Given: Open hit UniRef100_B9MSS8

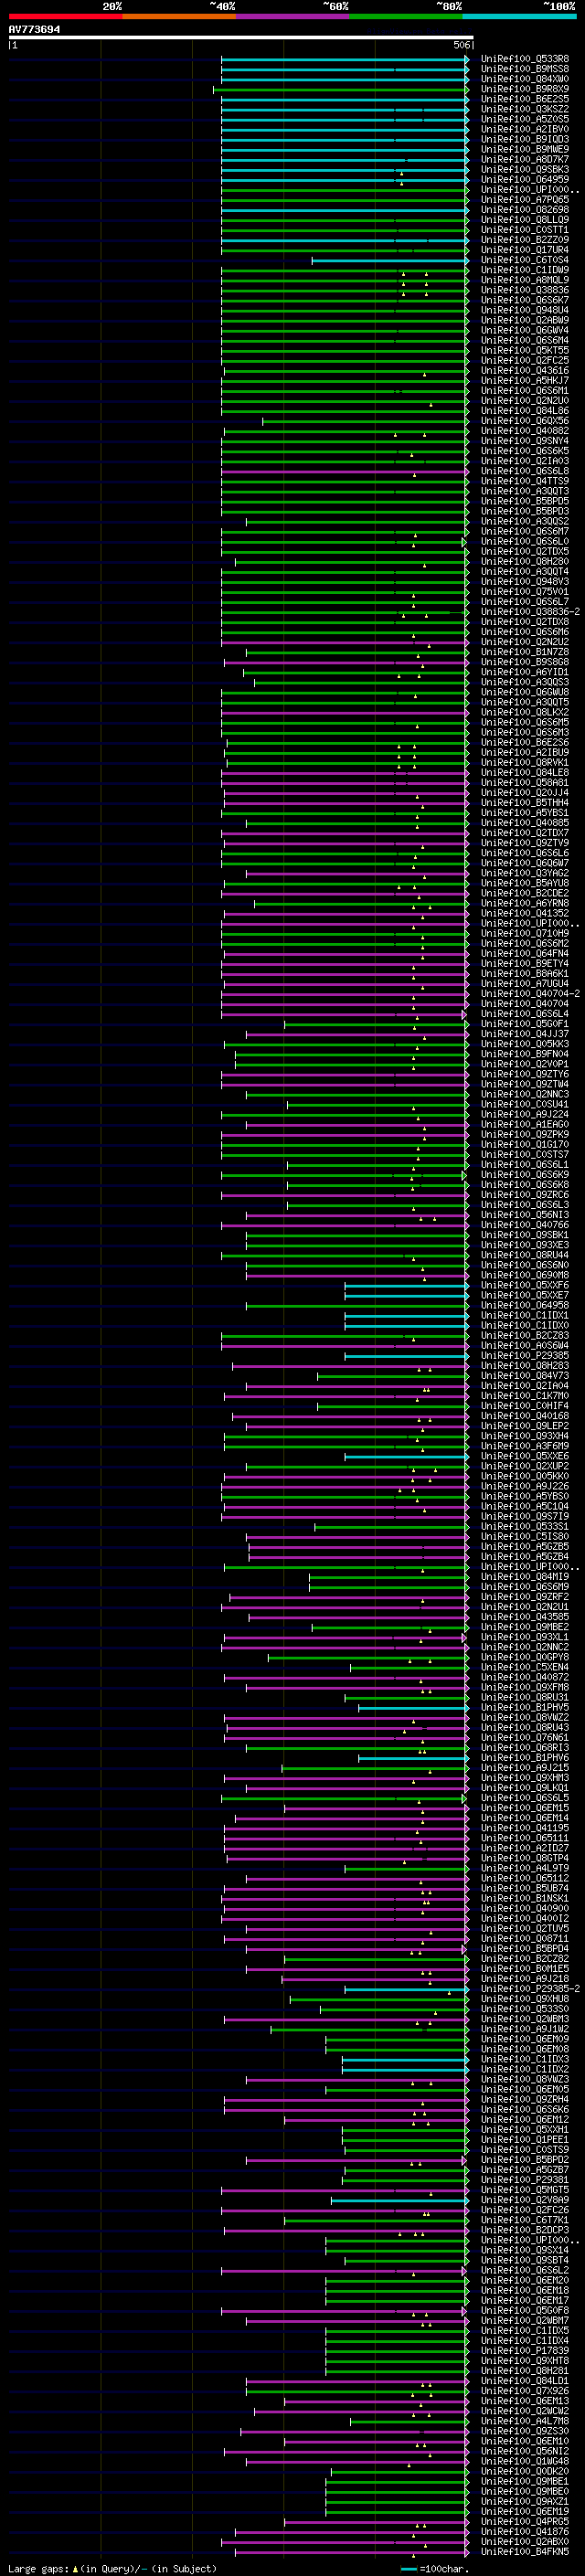Looking at the screenshot, I should coord(524,69).
